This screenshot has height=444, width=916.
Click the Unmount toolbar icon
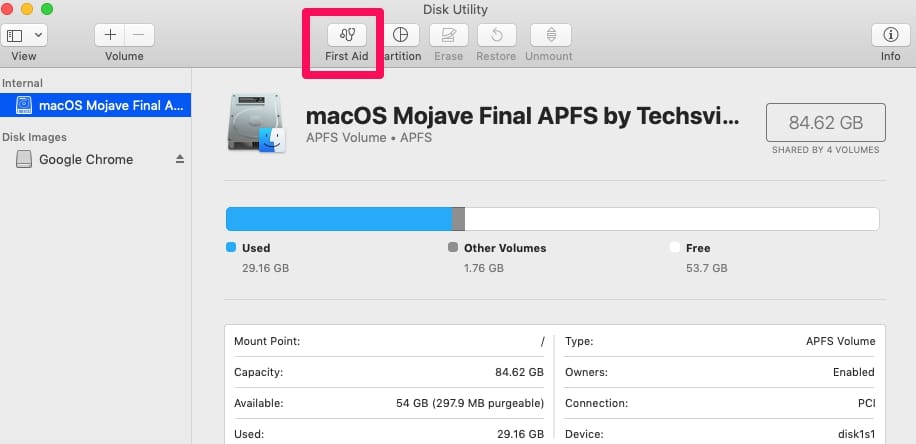coord(550,35)
